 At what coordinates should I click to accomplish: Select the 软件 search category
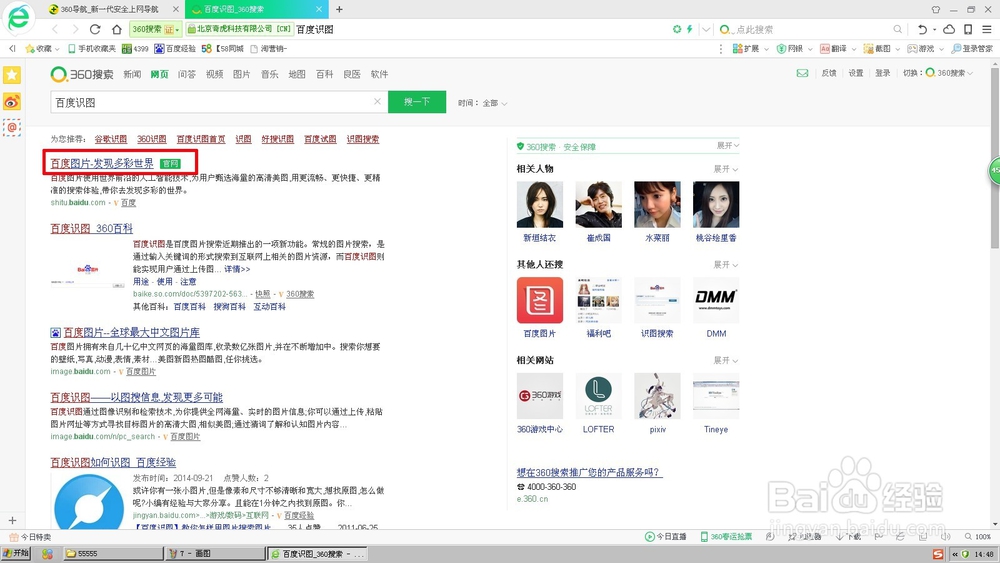click(x=379, y=74)
